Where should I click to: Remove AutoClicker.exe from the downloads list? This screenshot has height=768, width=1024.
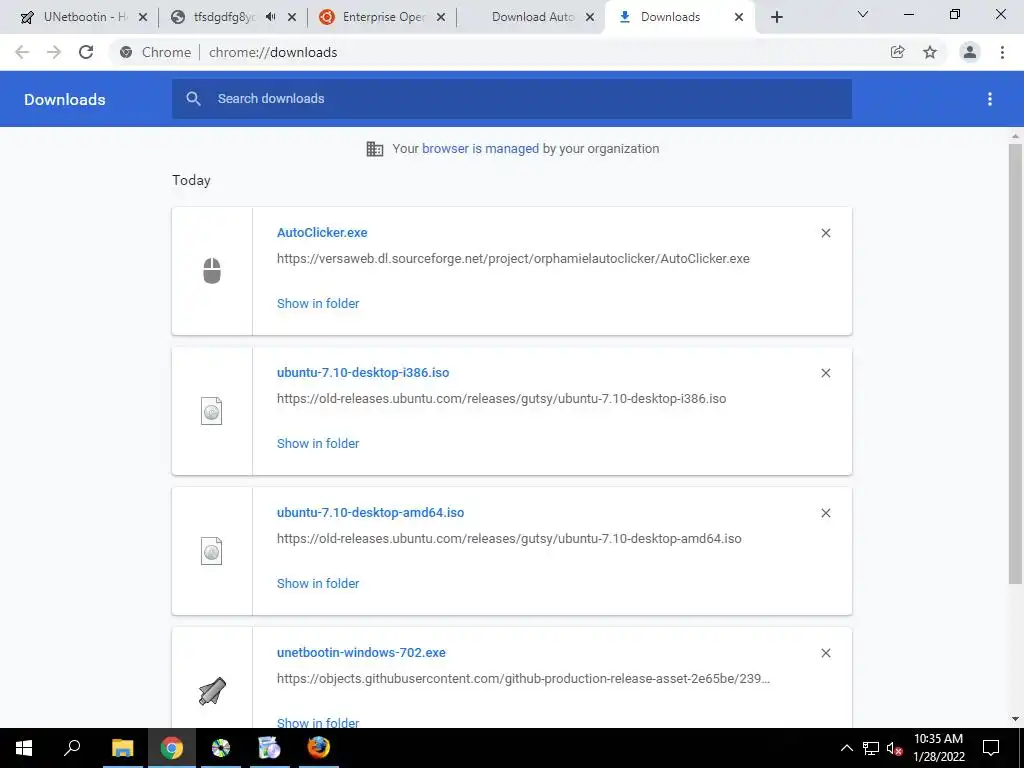tap(825, 233)
